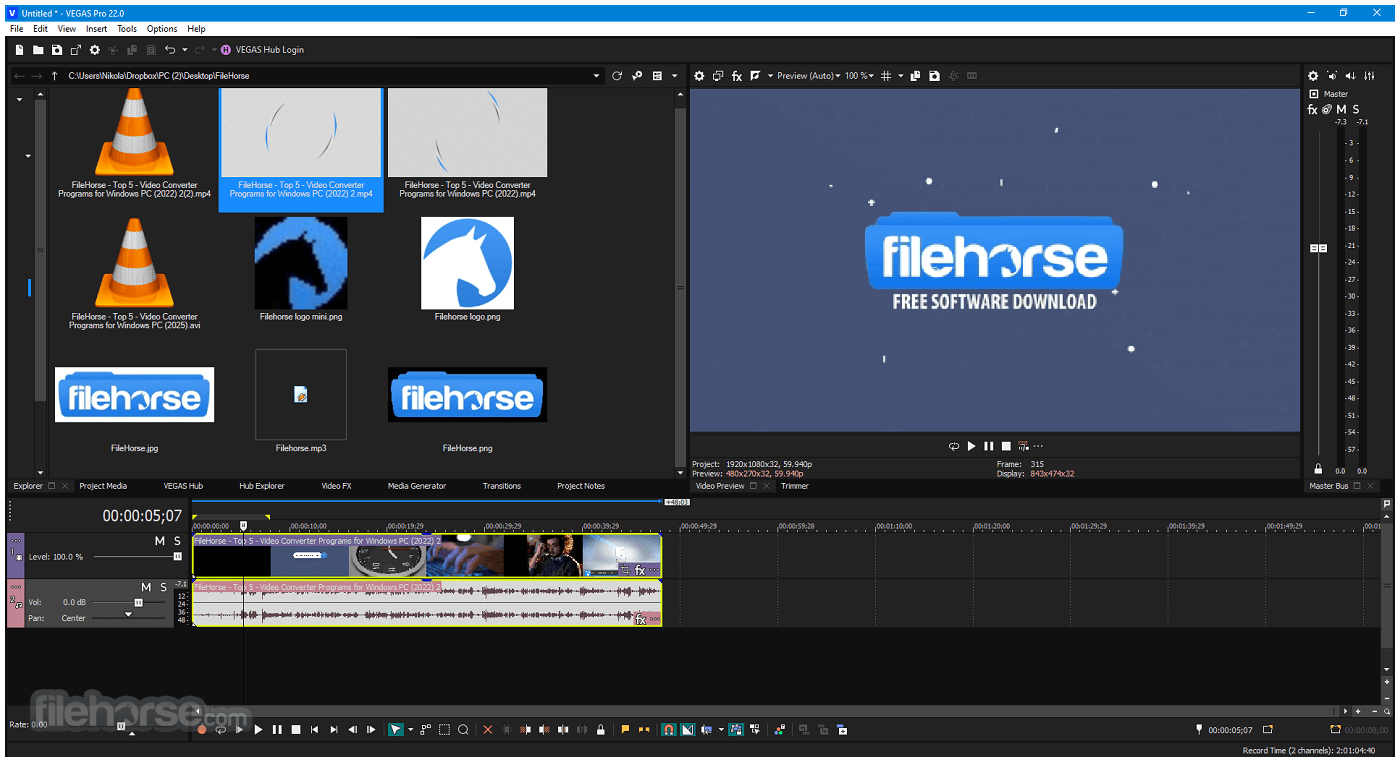This screenshot has height=762, width=1400.
Task: Mute the Master bus with M
Action: click(x=1341, y=109)
